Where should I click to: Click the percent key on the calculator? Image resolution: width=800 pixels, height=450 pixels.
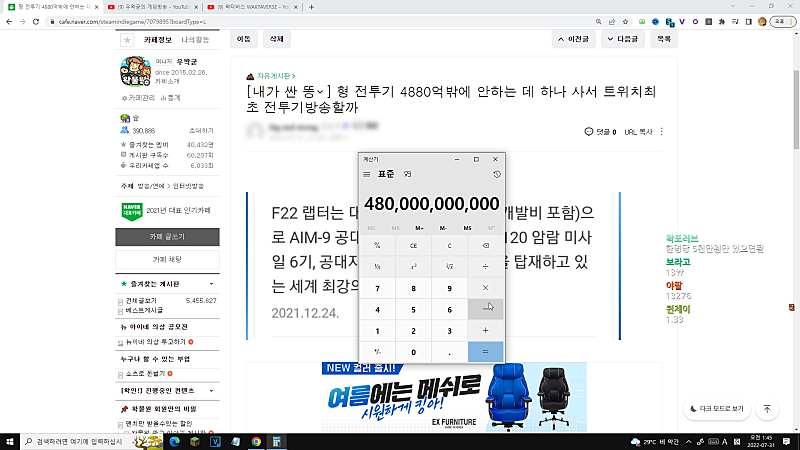tap(378, 245)
